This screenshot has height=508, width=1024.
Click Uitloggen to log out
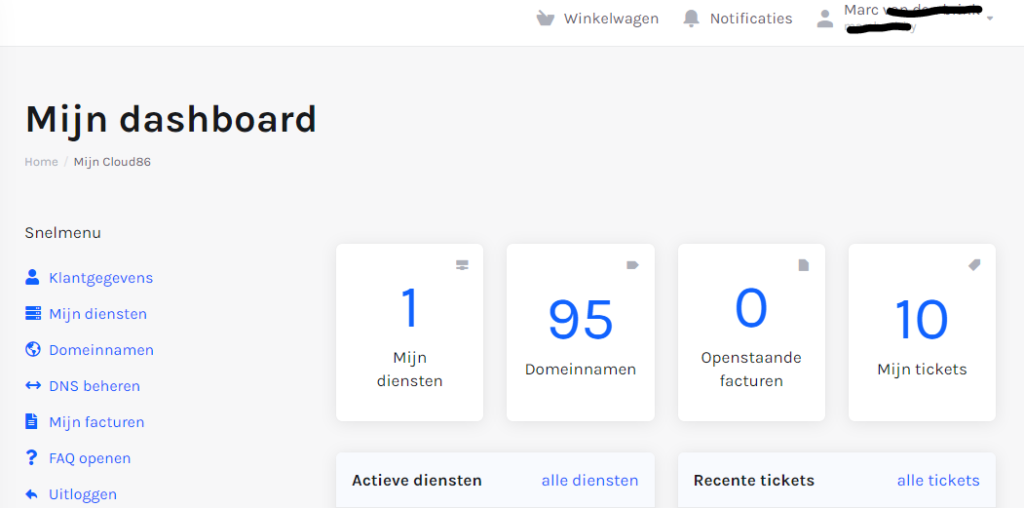point(83,494)
